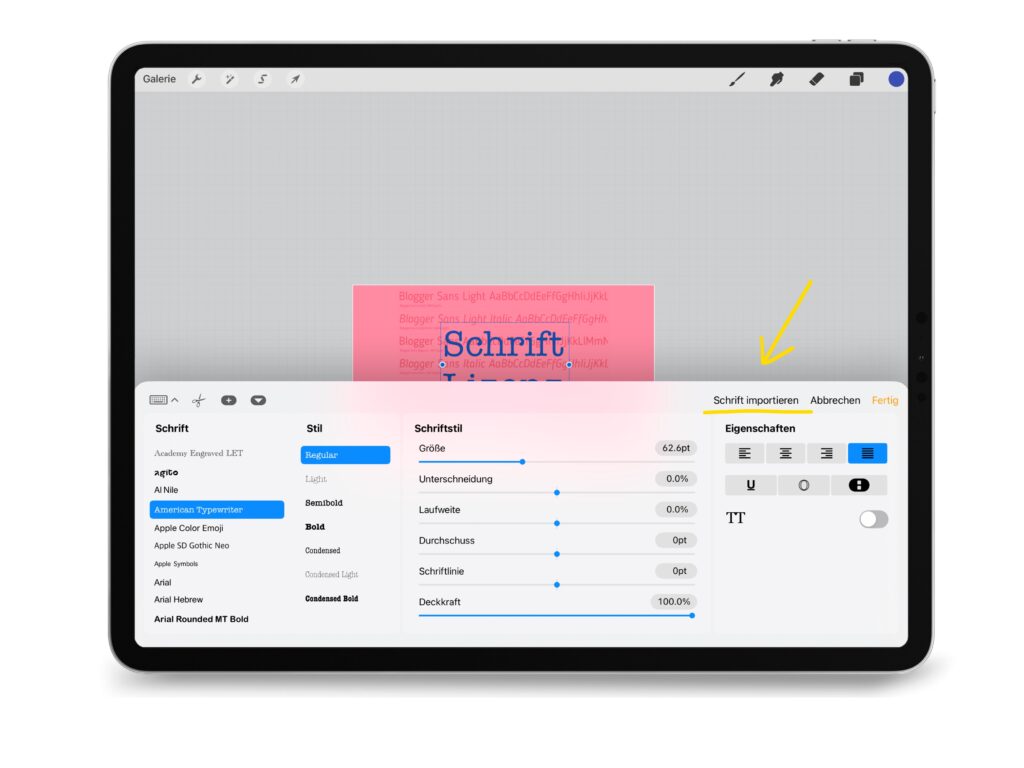Click the scissors cut icon
This screenshot has height=768, width=1024.
pos(198,400)
